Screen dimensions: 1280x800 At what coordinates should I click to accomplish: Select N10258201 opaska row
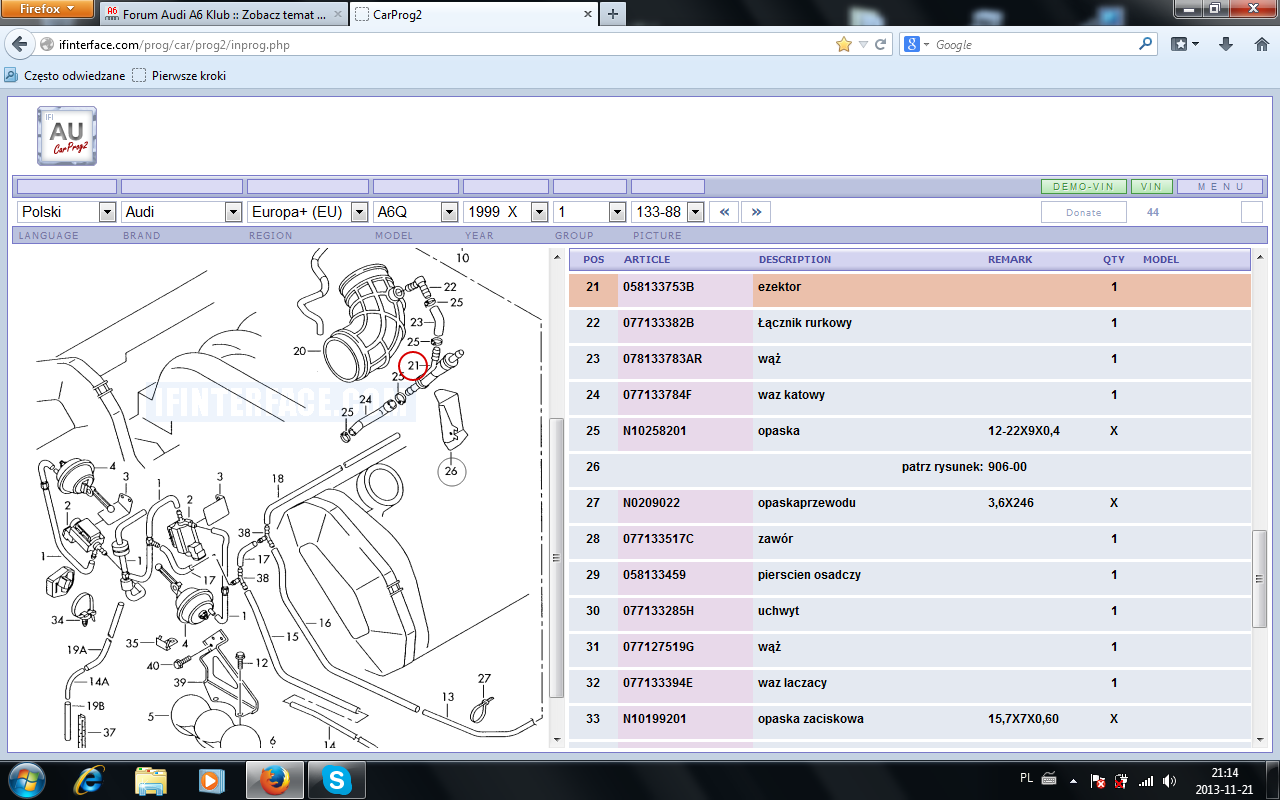coord(910,432)
